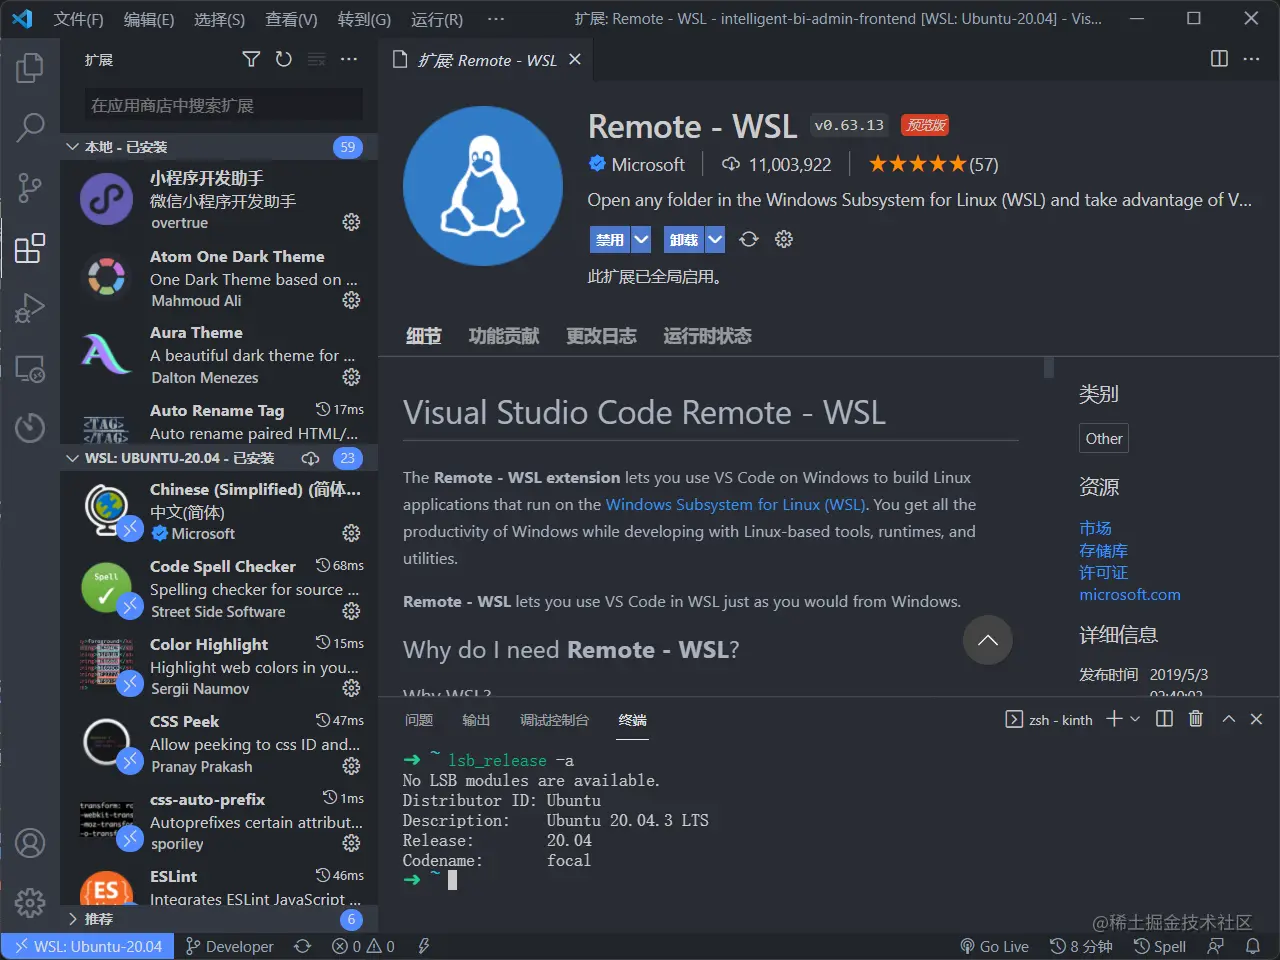Open the Search view in activity bar

(x=30, y=127)
